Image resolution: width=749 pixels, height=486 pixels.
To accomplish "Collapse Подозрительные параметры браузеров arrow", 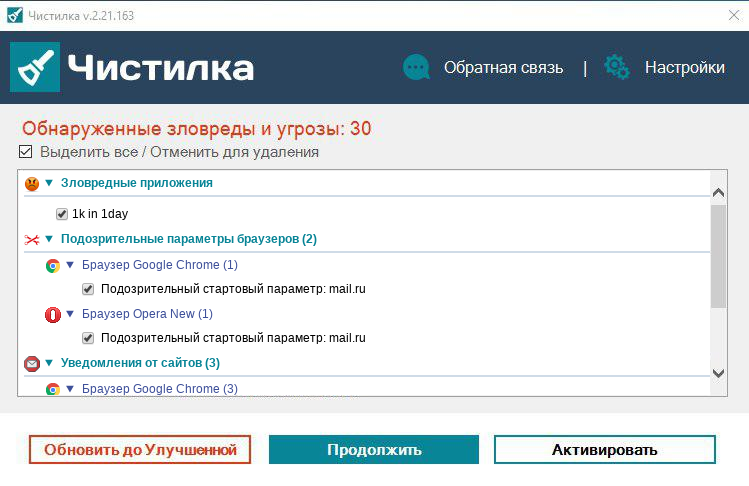I will click(x=49, y=238).
